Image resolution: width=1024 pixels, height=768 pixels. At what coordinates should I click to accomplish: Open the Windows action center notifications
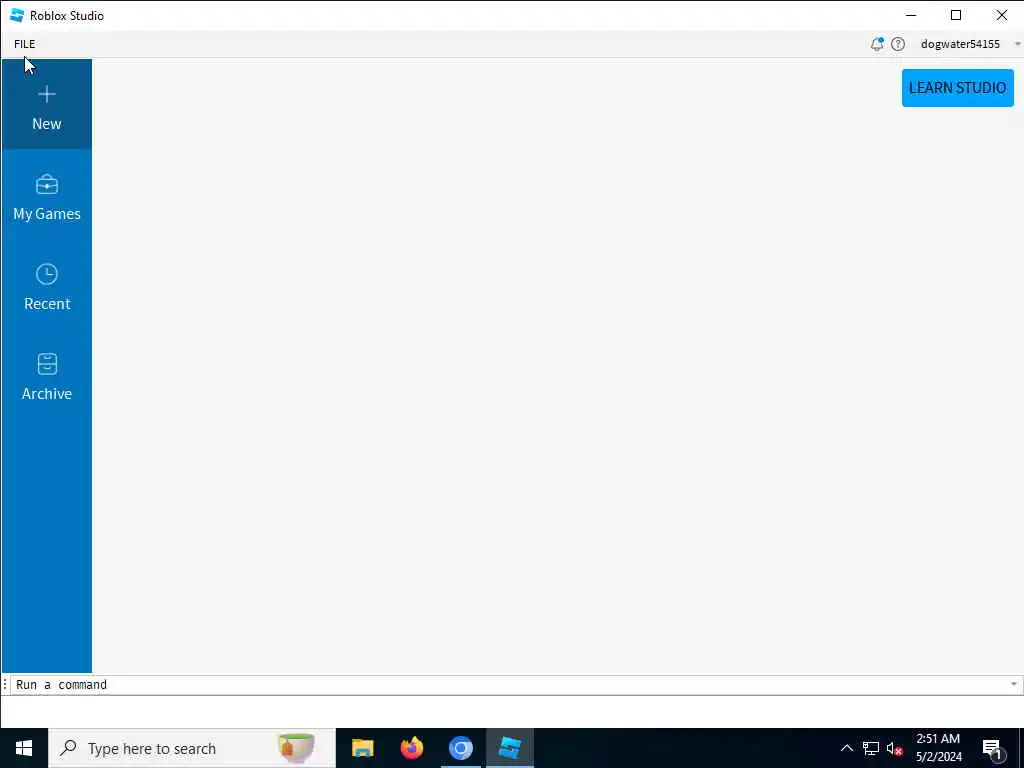pos(993,748)
